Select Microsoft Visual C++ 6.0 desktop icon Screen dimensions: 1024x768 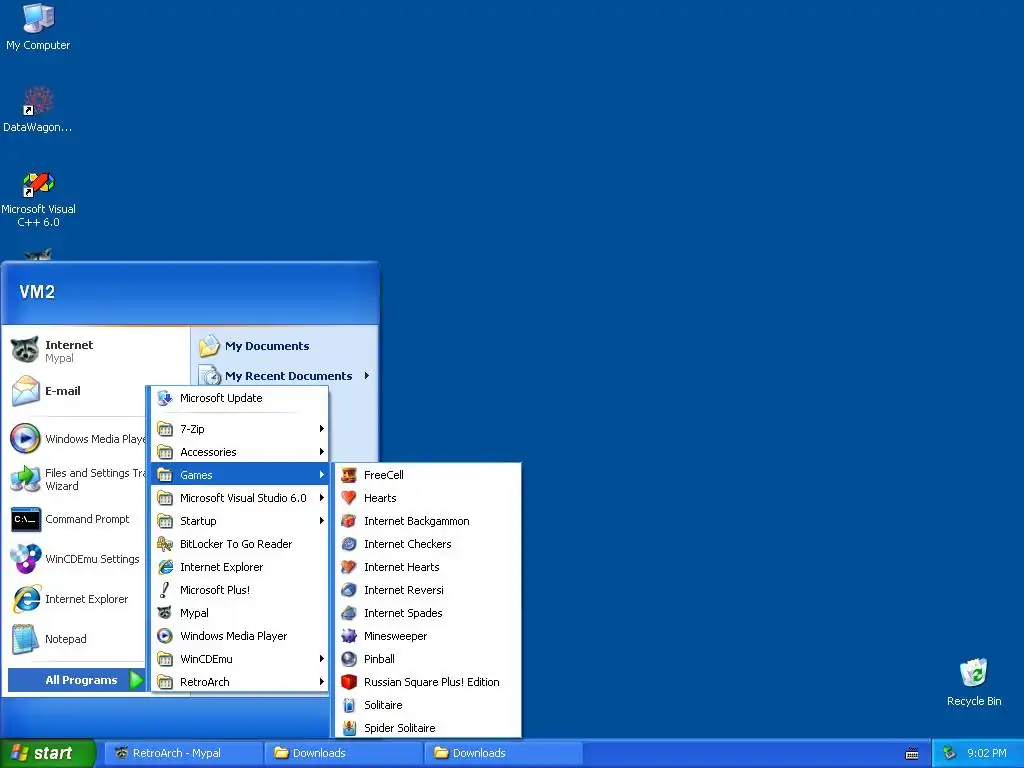point(38,200)
